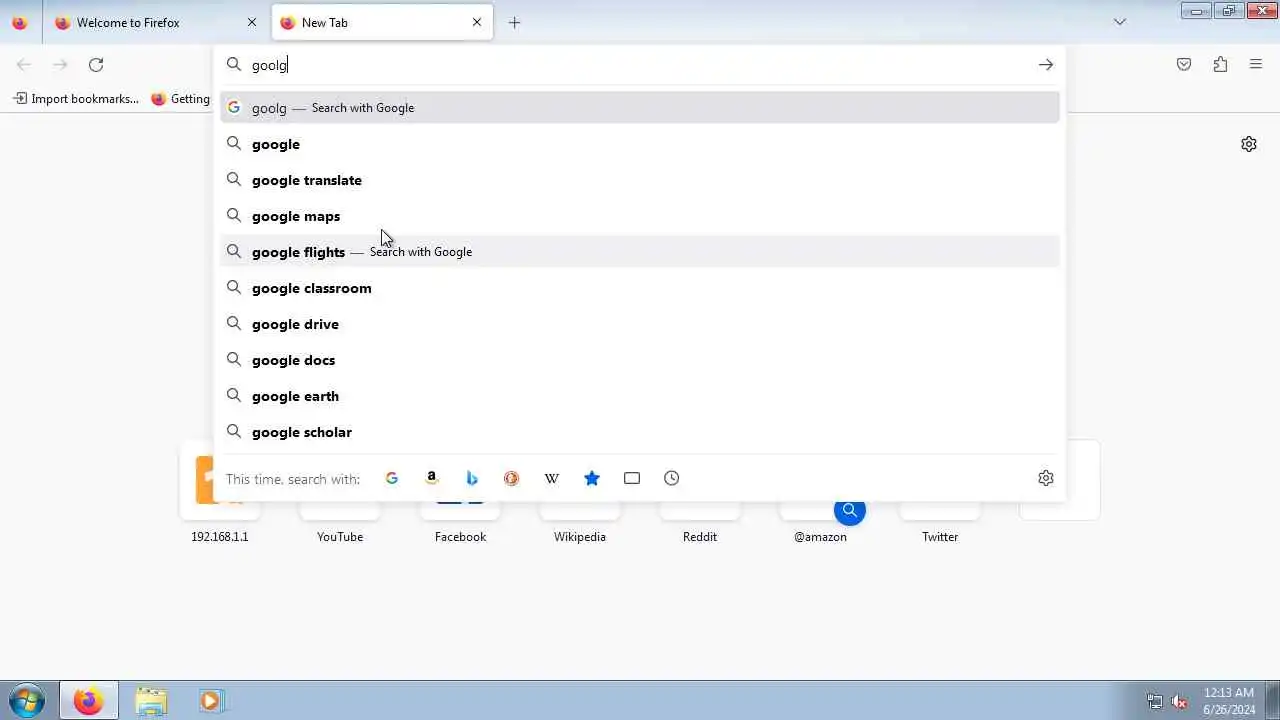This screenshot has height=720, width=1280.
Task: Search this time with Amazon icon
Action: point(432,478)
